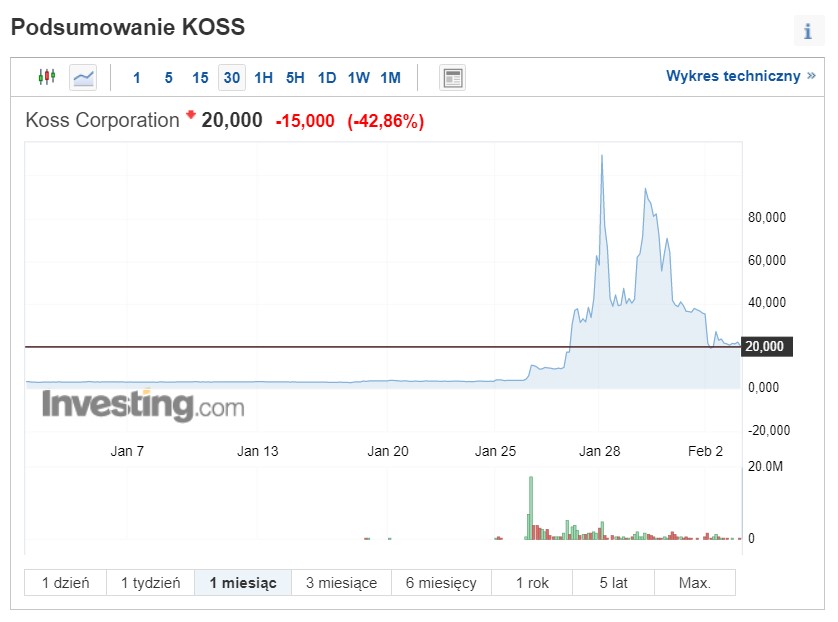Click the tallest green volume bar
The image size is (838, 622).
click(531, 508)
